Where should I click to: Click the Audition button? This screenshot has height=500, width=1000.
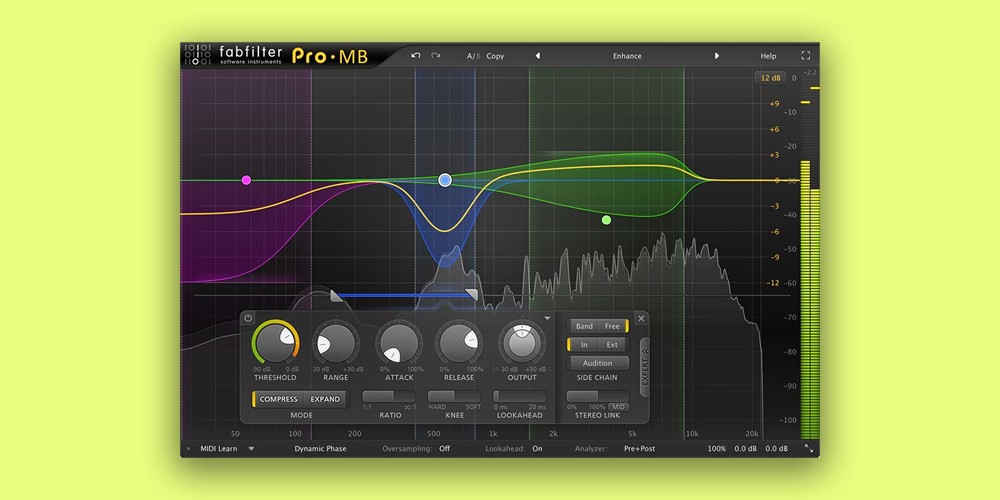point(598,363)
